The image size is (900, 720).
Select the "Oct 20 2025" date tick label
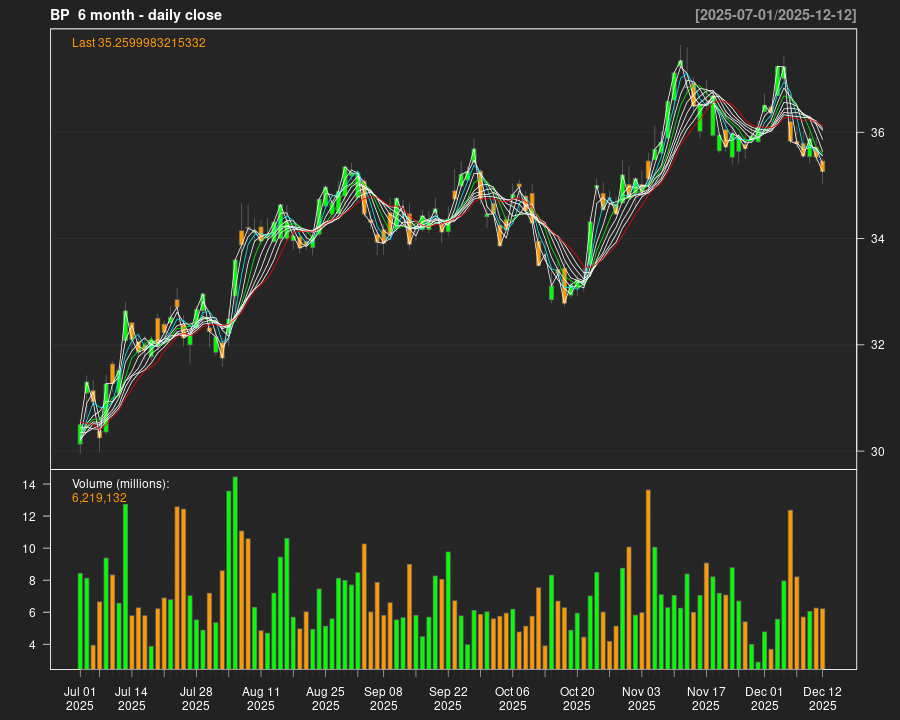pos(577,698)
